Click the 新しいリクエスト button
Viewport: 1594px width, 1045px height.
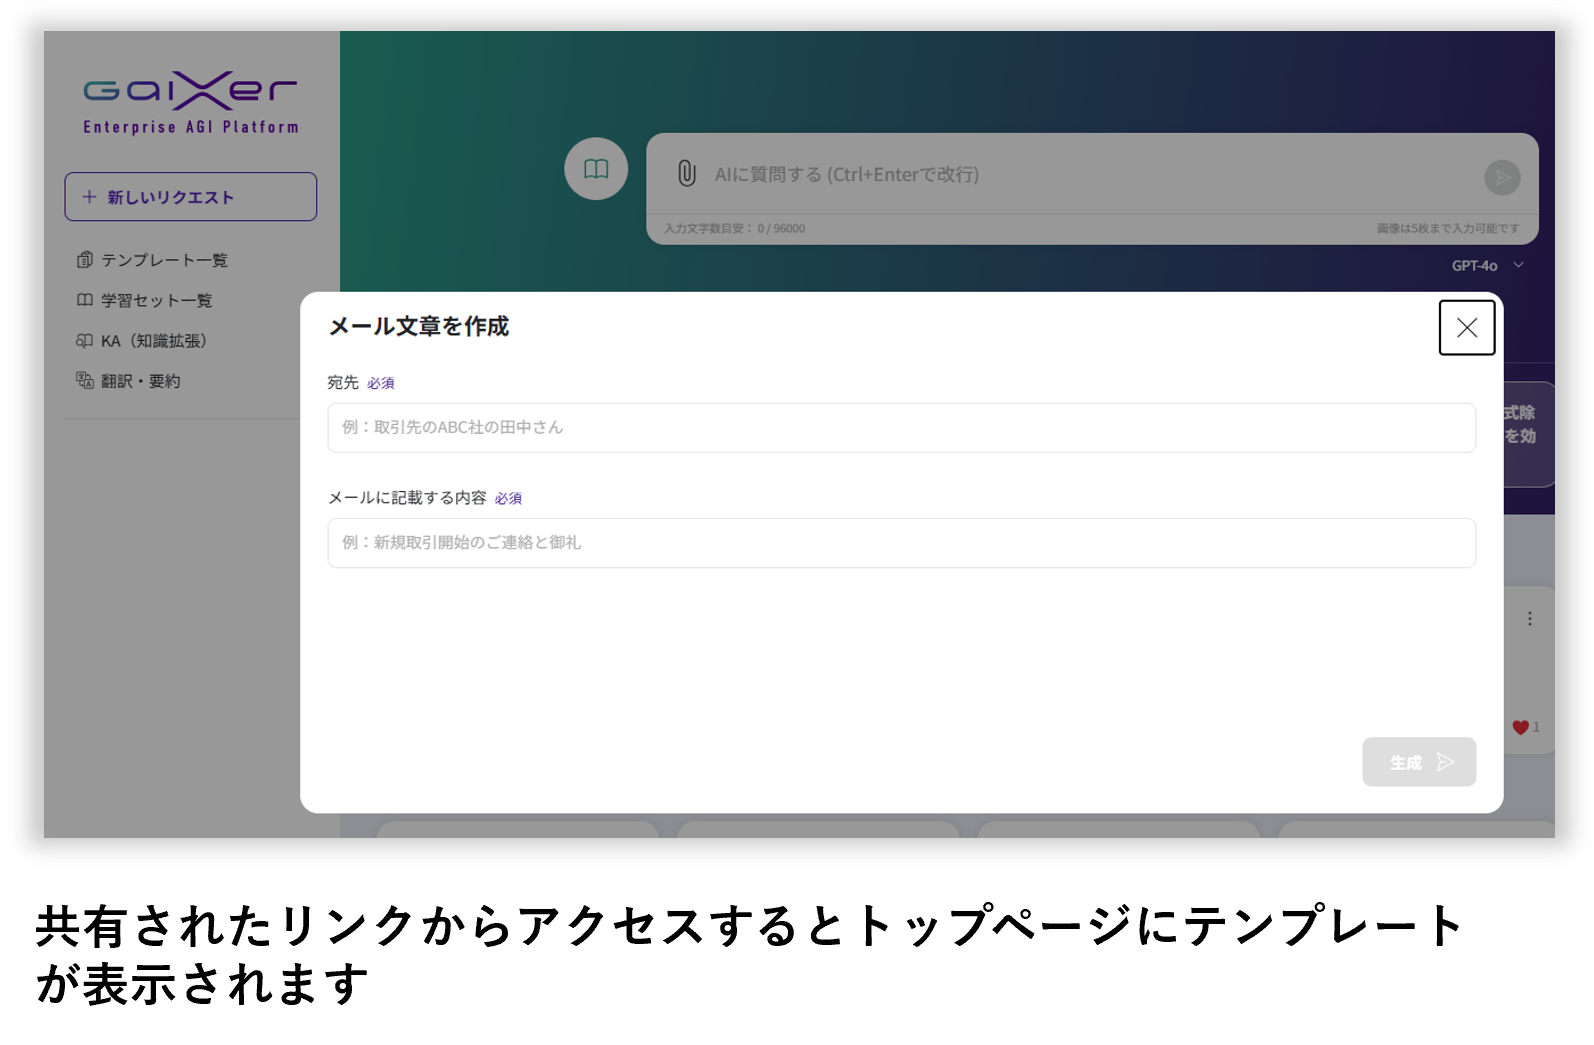coord(191,197)
